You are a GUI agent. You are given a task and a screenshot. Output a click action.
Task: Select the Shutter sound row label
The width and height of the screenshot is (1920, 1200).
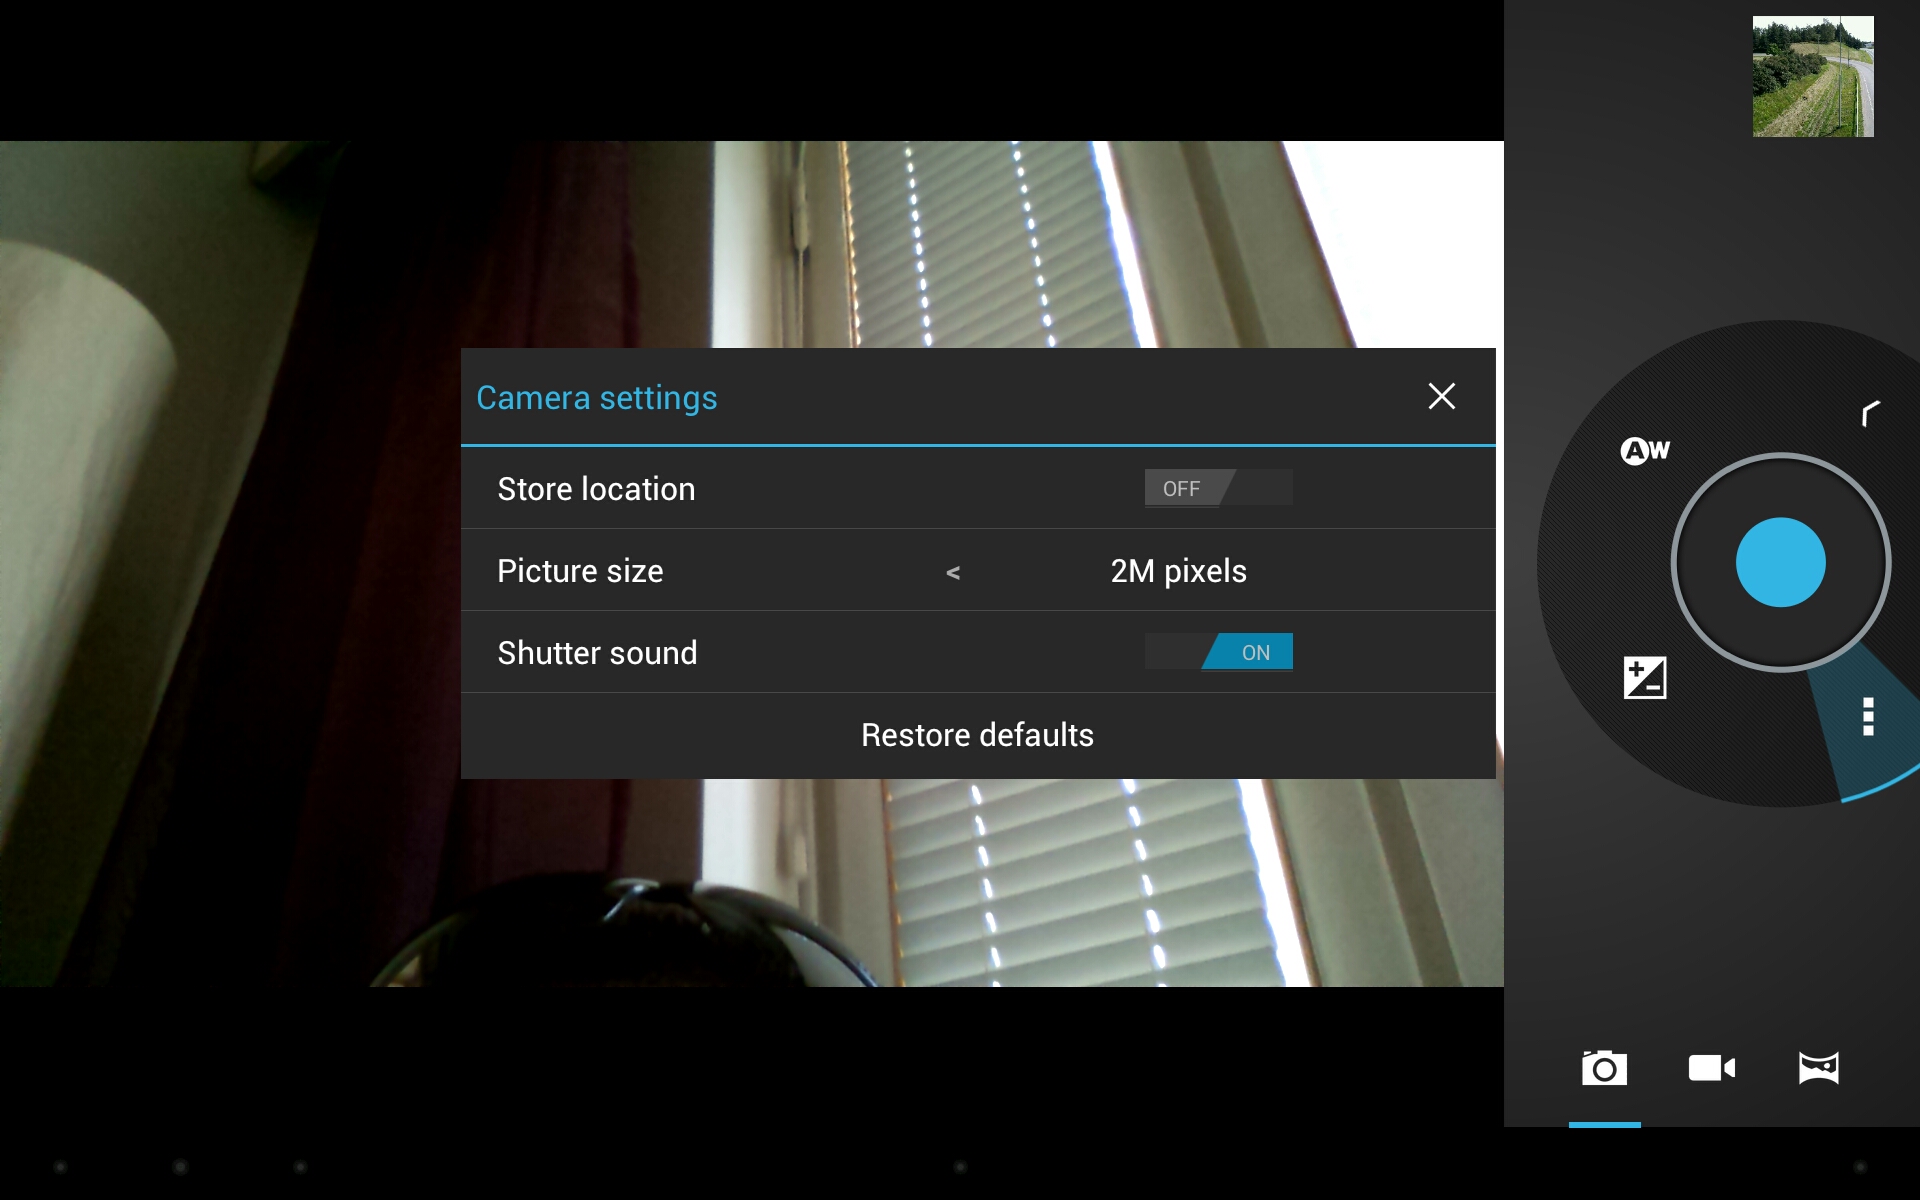click(x=597, y=653)
